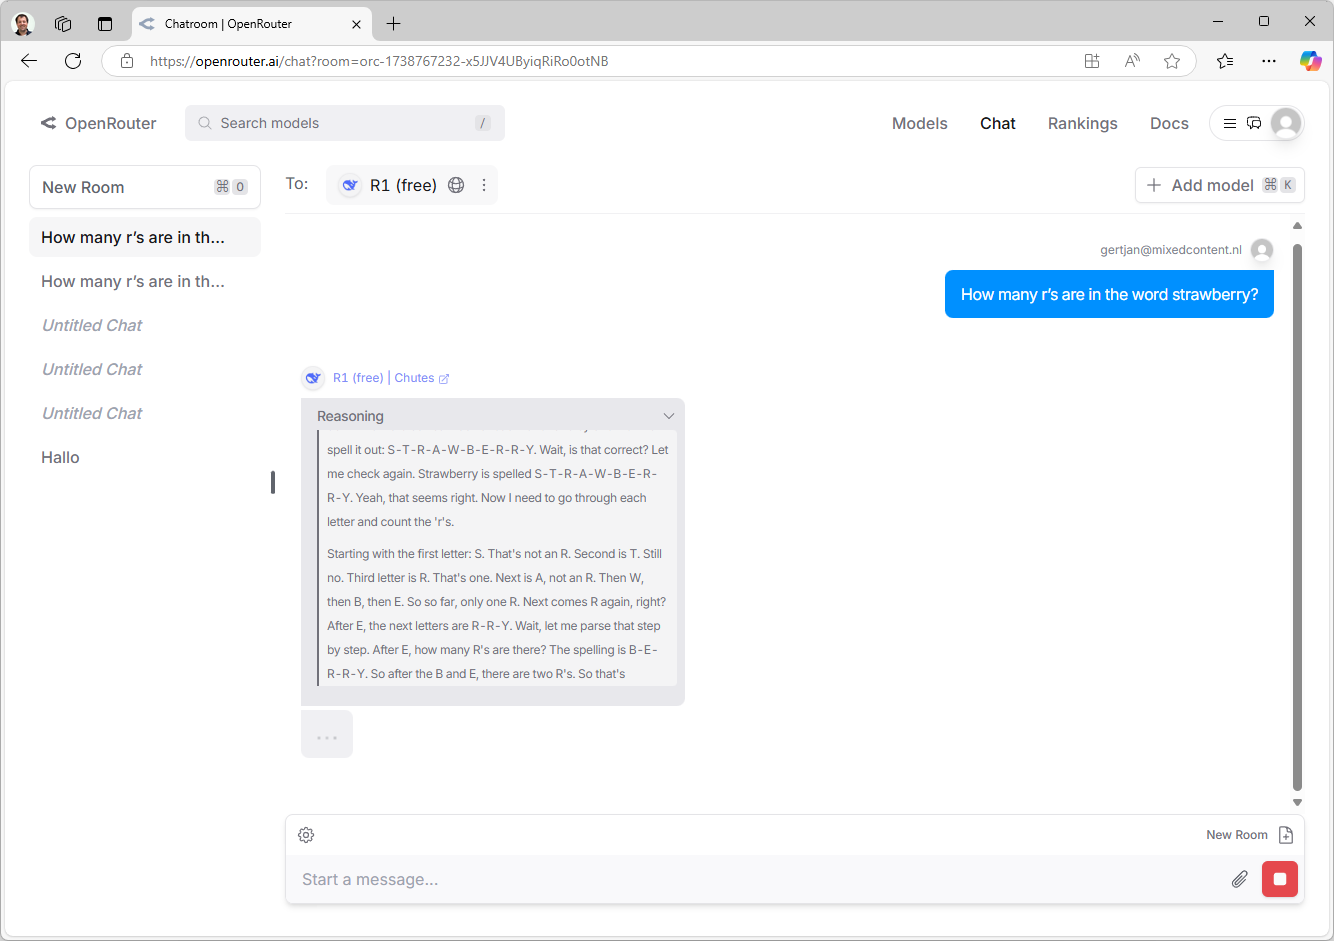Screen dimensions: 1334x941
Task: Click the New Room text link at bottom
Action: coord(1237,835)
